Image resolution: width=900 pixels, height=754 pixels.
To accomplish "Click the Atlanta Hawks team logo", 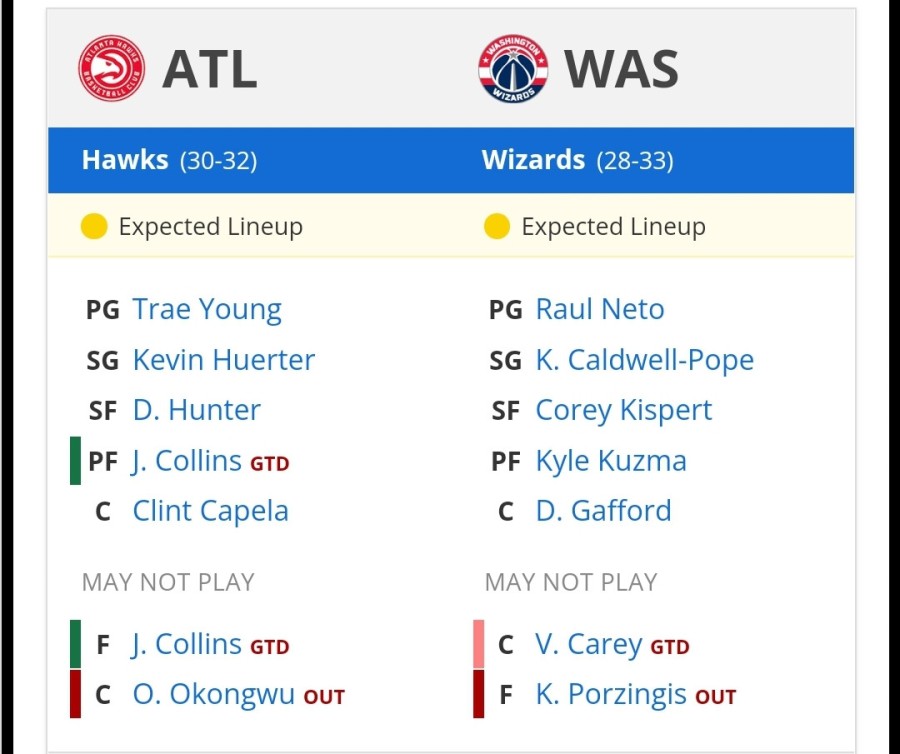I will (x=111, y=68).
